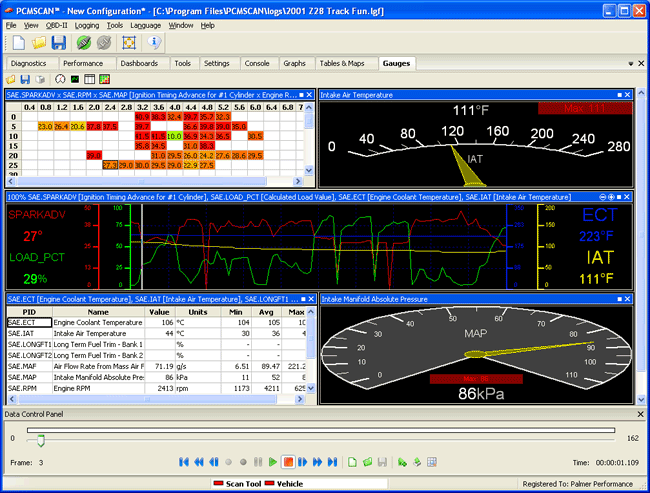Open the Logging menu
Viewport: 650px width, 493px height.
coord(86,25)
